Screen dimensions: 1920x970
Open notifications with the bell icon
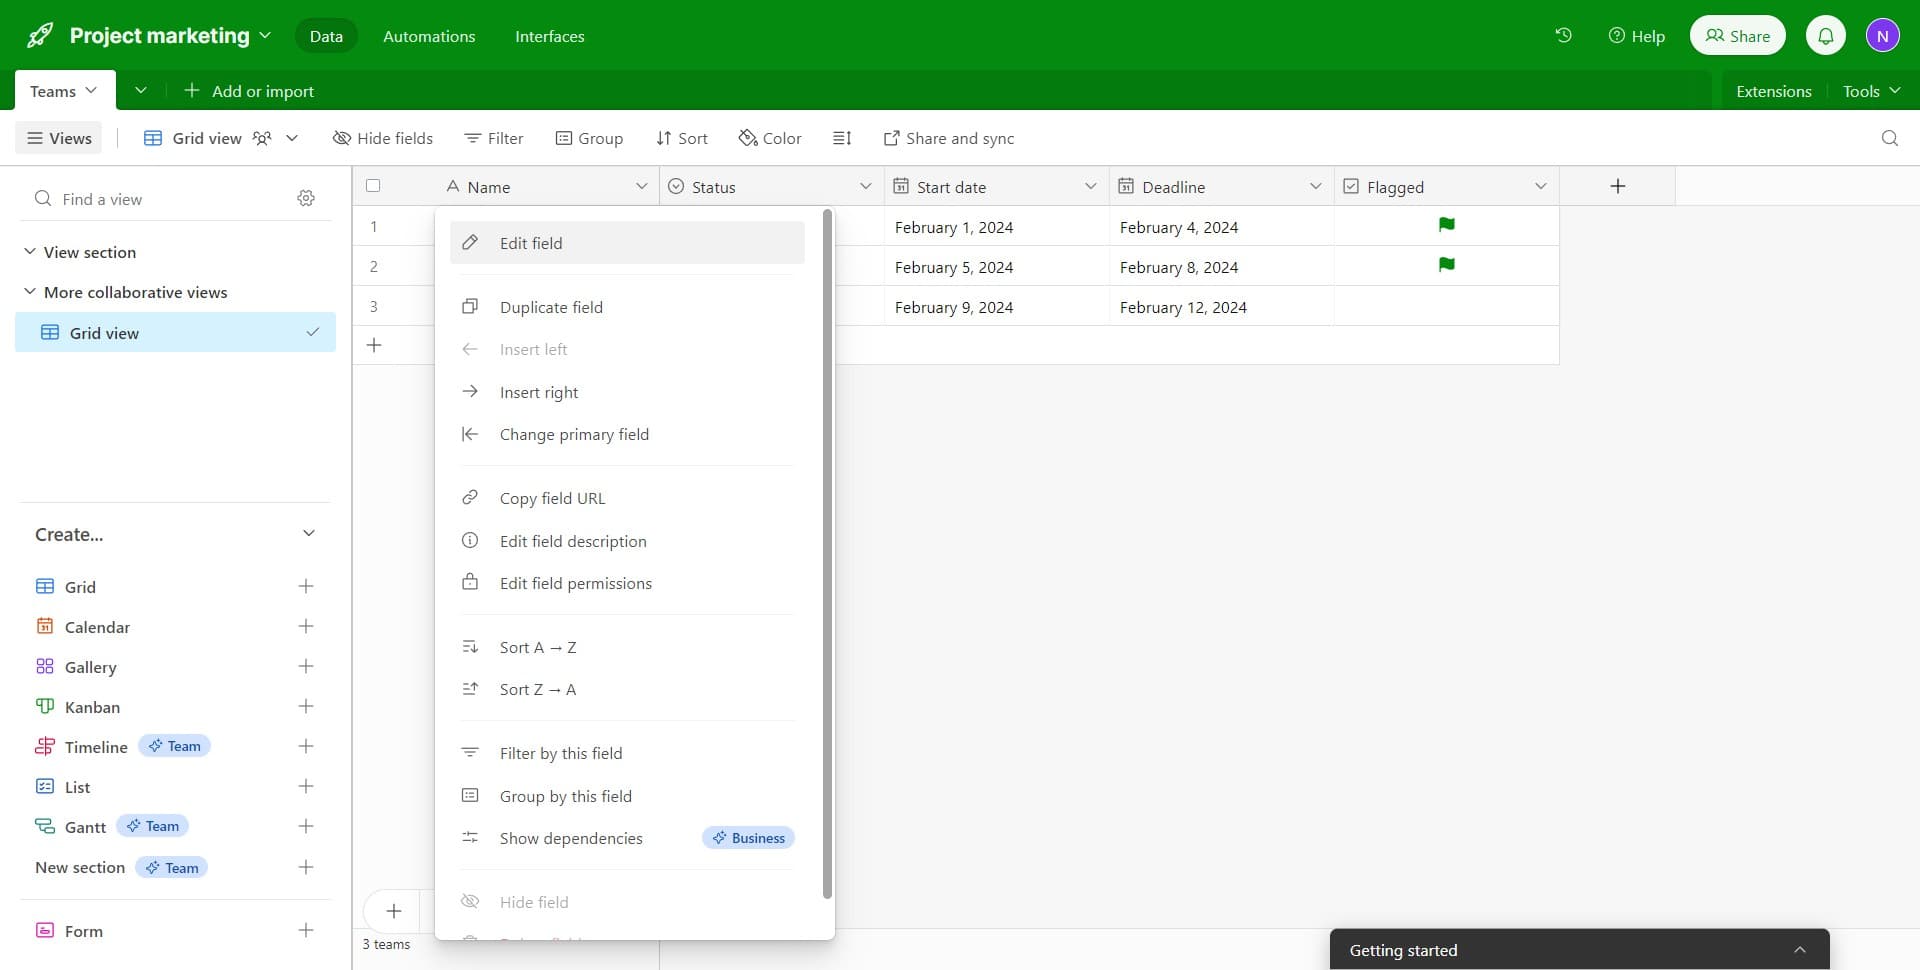[x=1826, y=35]
